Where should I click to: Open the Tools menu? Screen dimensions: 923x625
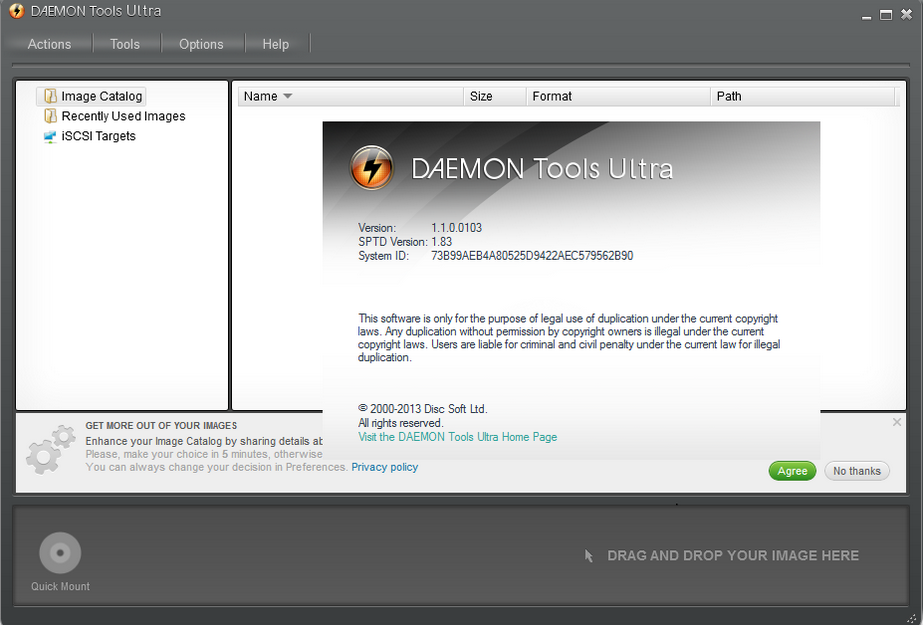(125, 44)
